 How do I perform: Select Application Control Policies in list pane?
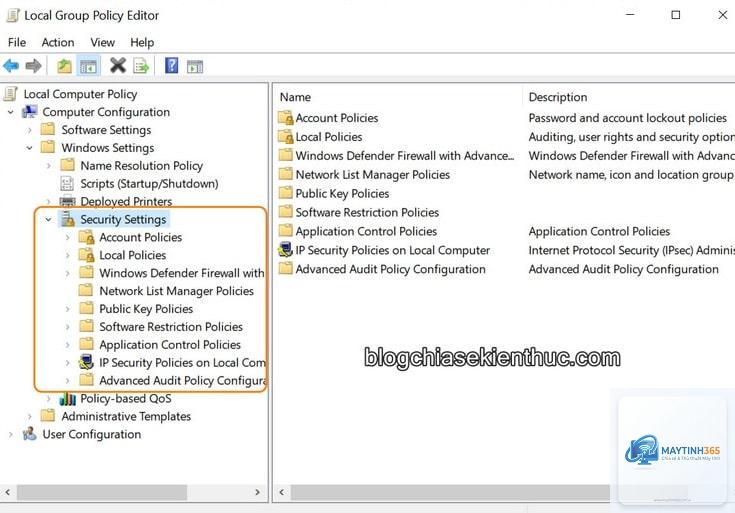(x=366, y=231)
